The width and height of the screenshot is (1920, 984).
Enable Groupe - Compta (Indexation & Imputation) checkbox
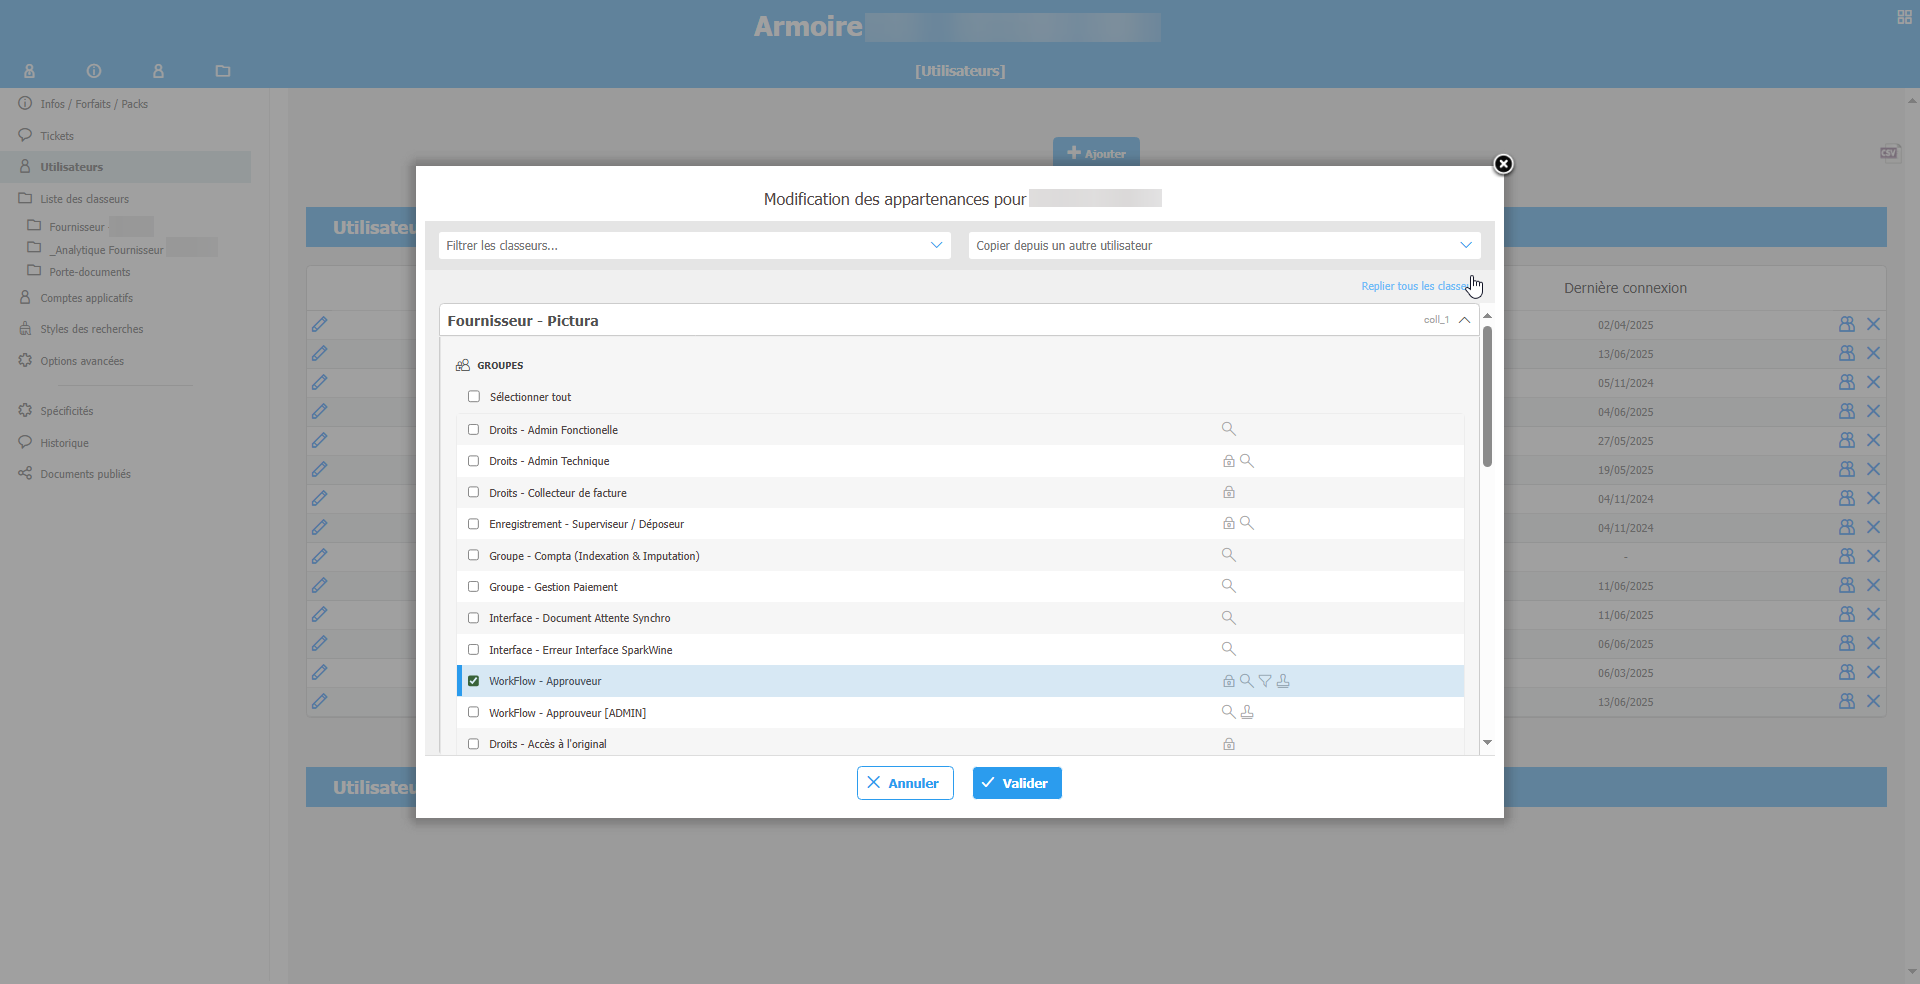pos(474,556)
